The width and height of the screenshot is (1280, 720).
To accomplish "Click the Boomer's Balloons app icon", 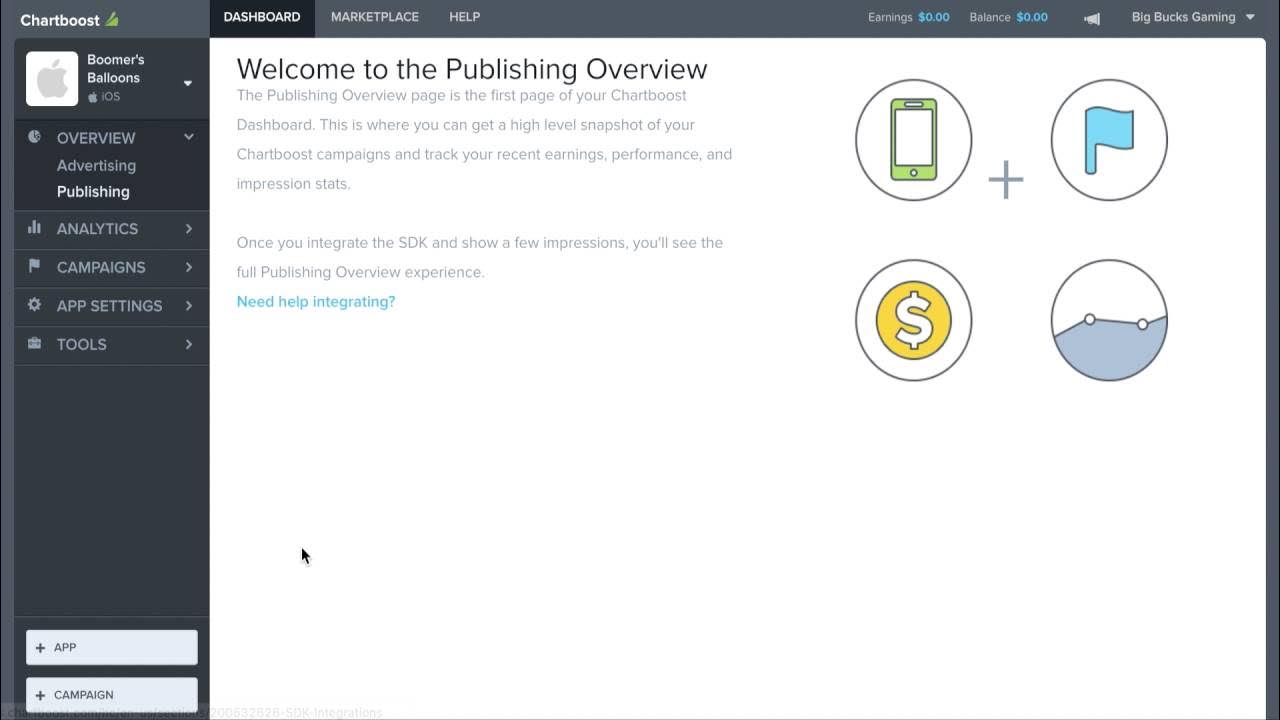I will (x=52, y=79).
